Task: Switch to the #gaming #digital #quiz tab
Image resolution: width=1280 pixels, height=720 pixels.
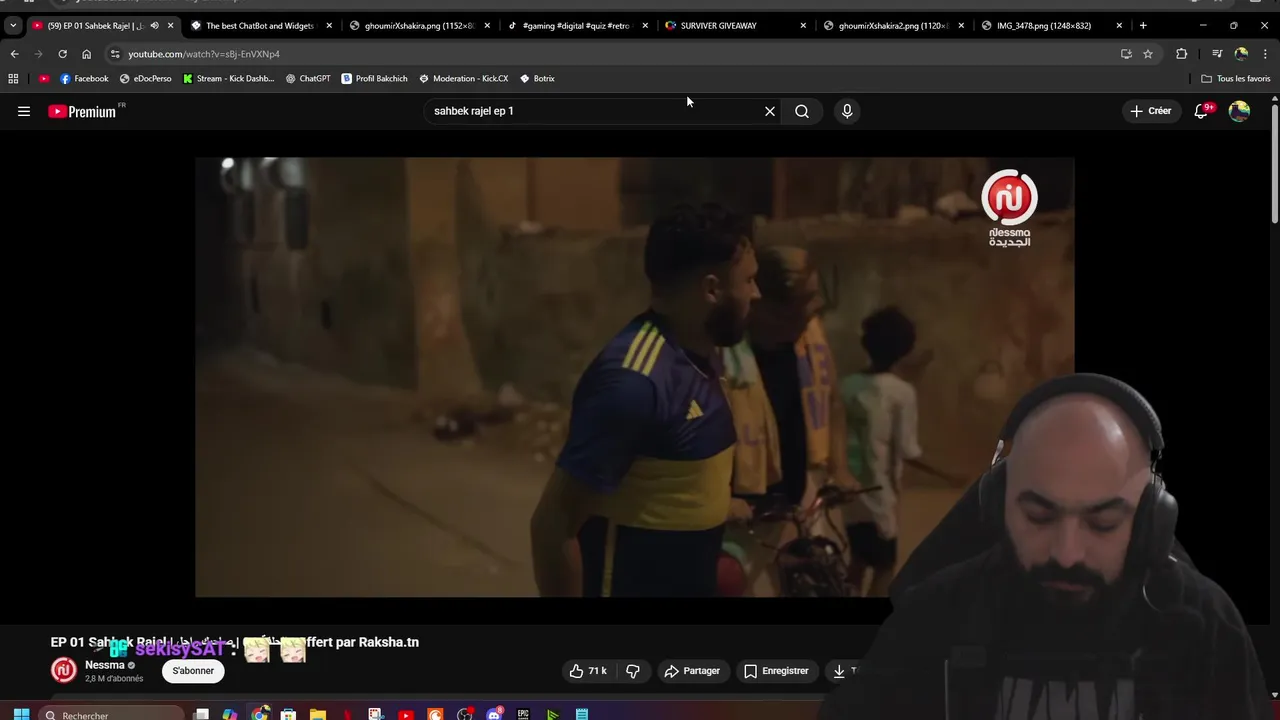Action: pos(576,25)
